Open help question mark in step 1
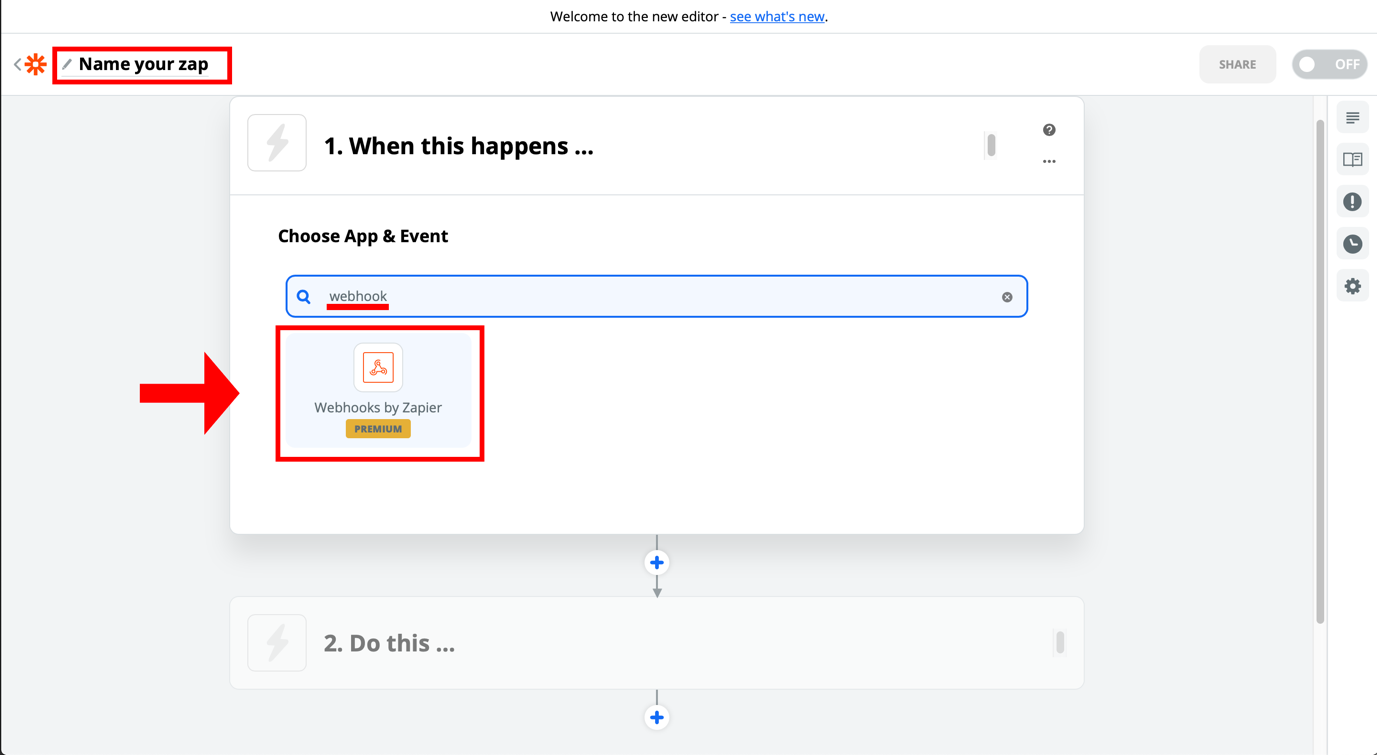Image resolution: width=1377 pixels, height=755 pixels. click(x=1049, y=130)
